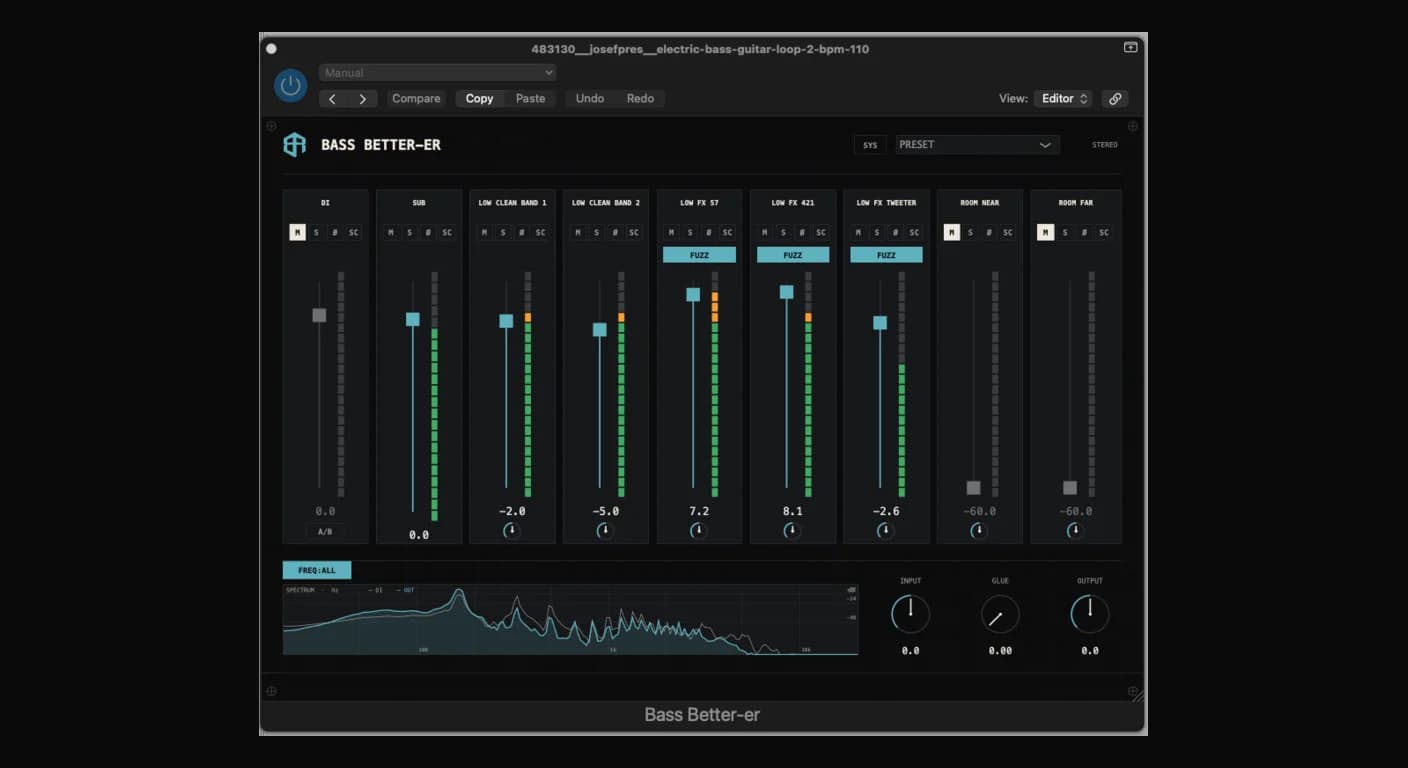Toggle the plugin power bypass button
The width and height of the screenshot is (1408, 768).
[291, 85]
